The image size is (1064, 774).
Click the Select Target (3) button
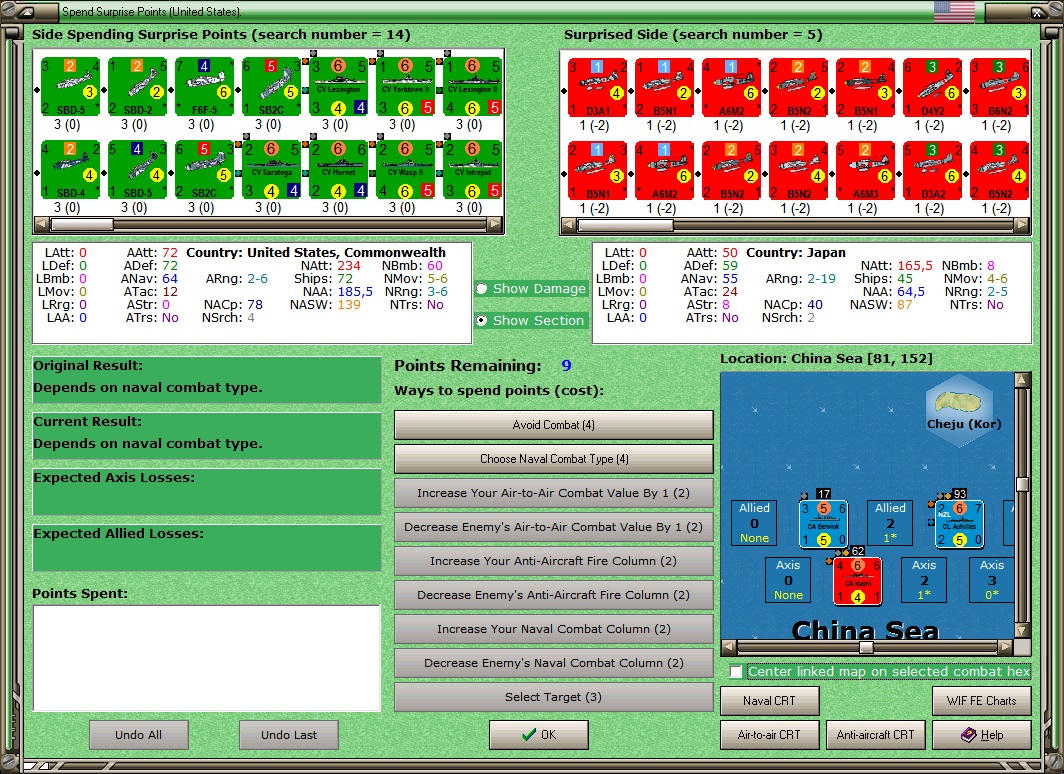click(x=554, y=697)
